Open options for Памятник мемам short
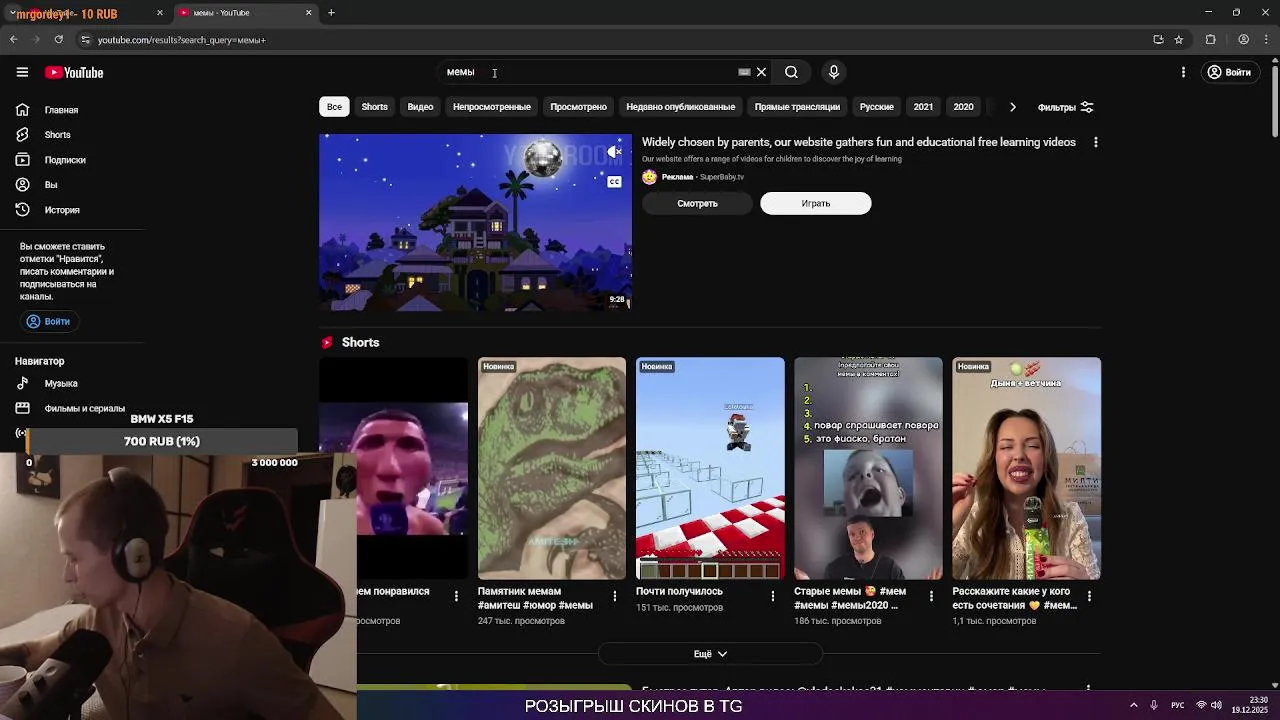The width and height of the screenshot is (1280, 720). 615,596
